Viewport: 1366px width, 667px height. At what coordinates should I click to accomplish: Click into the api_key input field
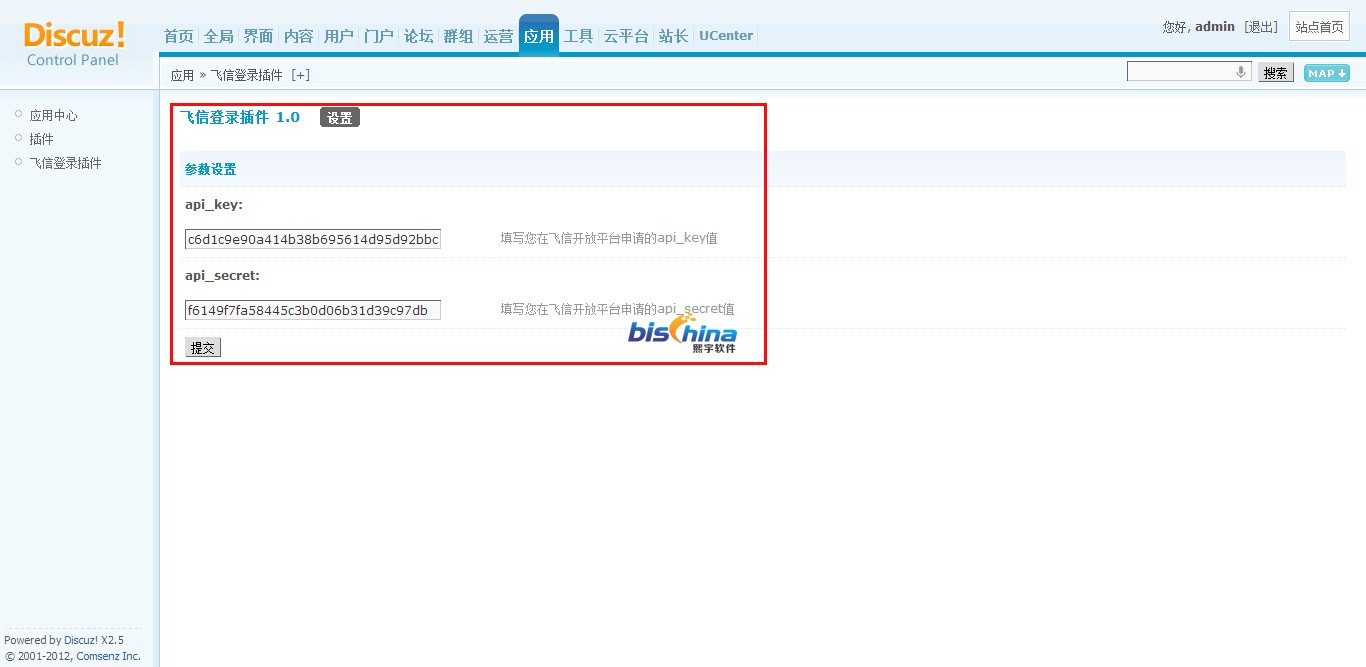coord(313,239)
